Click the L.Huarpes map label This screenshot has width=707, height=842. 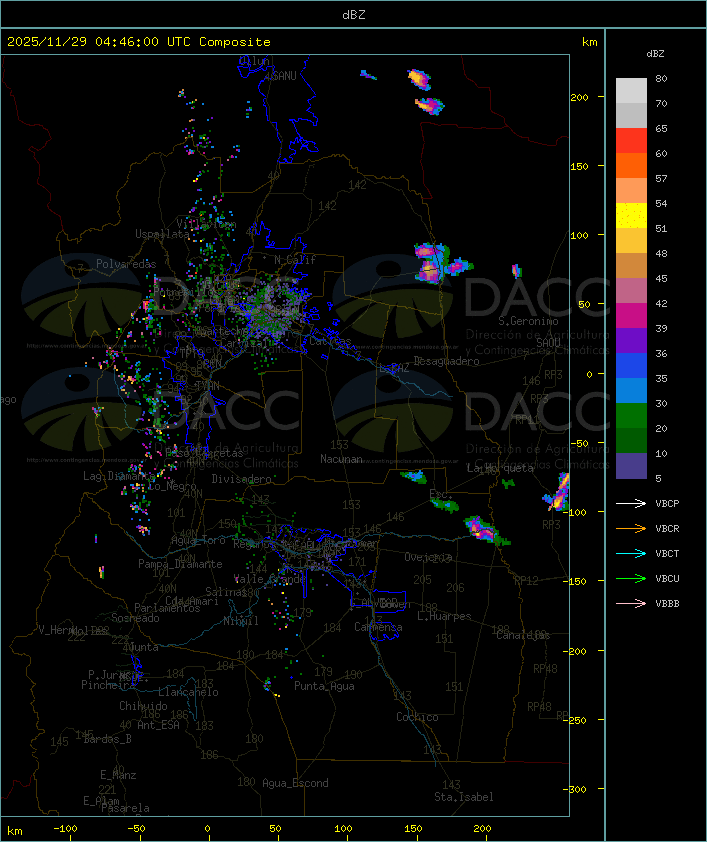[444, 616]
